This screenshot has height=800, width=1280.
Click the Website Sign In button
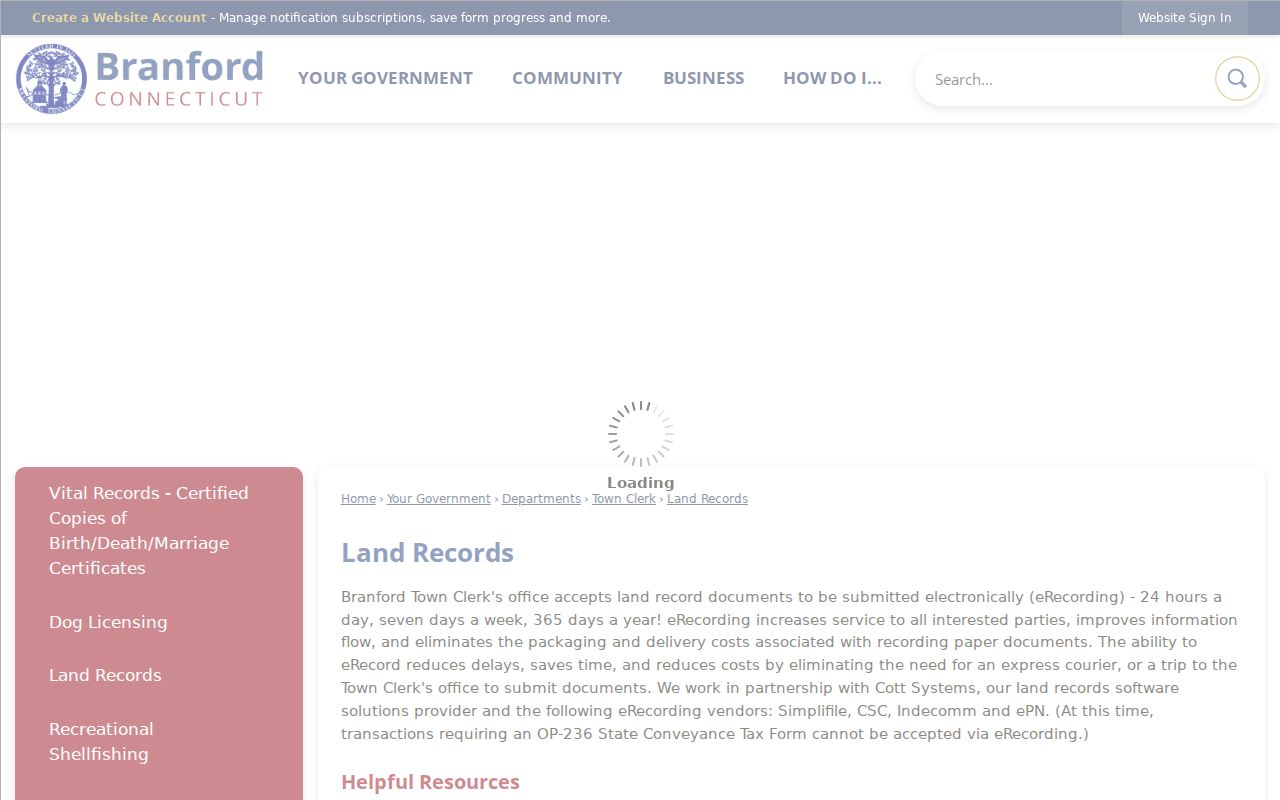tap(1184, 18)
